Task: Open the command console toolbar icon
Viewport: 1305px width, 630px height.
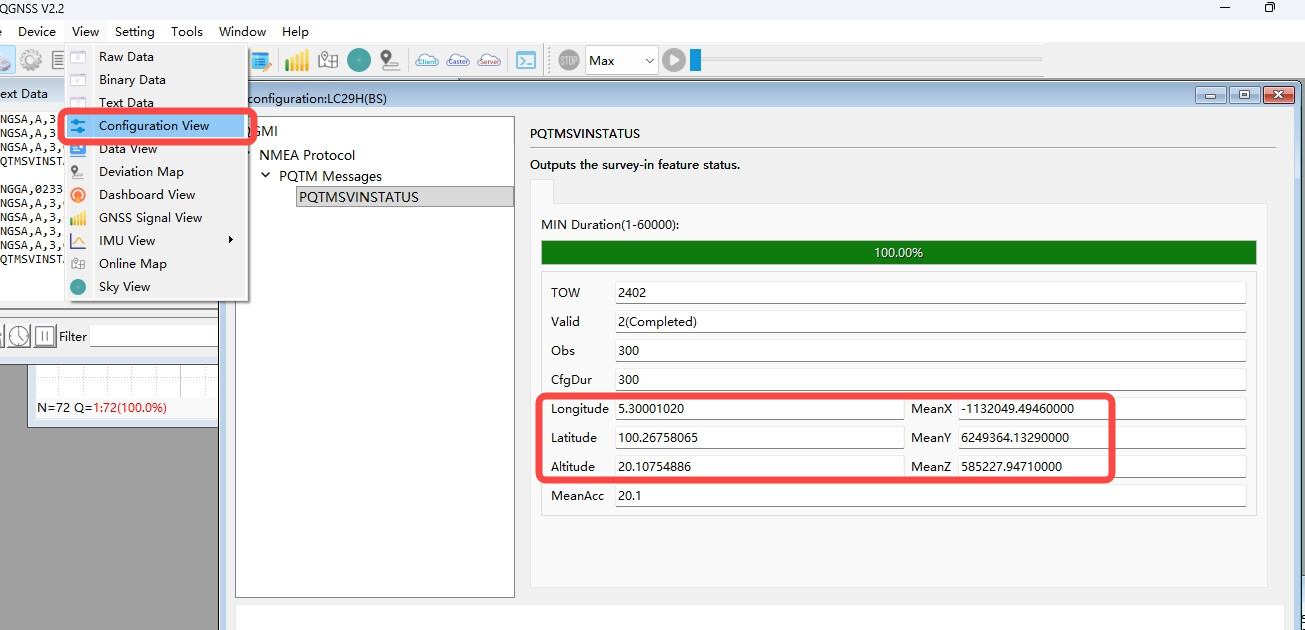Action: (x=526, y=61)
